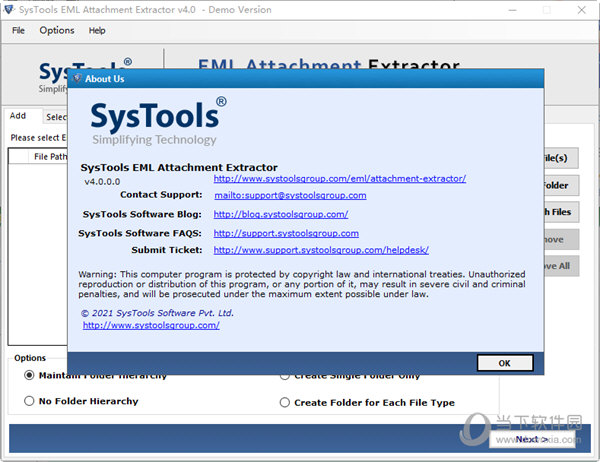
Task: Click the SysTools app icon in title bar
Action: coord(8,9)
